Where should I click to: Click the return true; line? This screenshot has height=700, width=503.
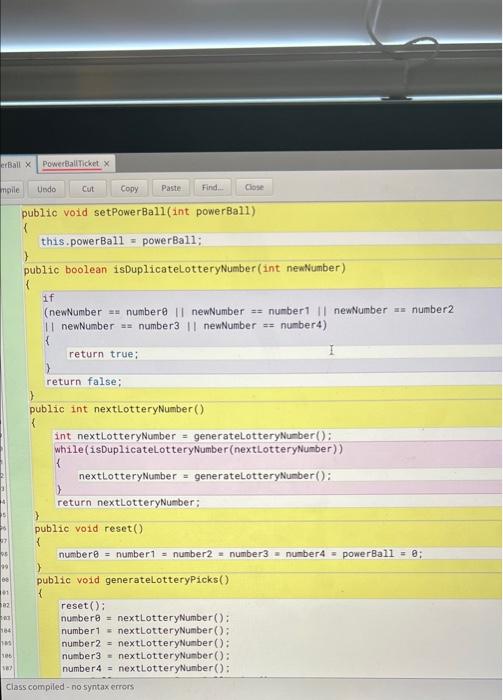[103, 354]
